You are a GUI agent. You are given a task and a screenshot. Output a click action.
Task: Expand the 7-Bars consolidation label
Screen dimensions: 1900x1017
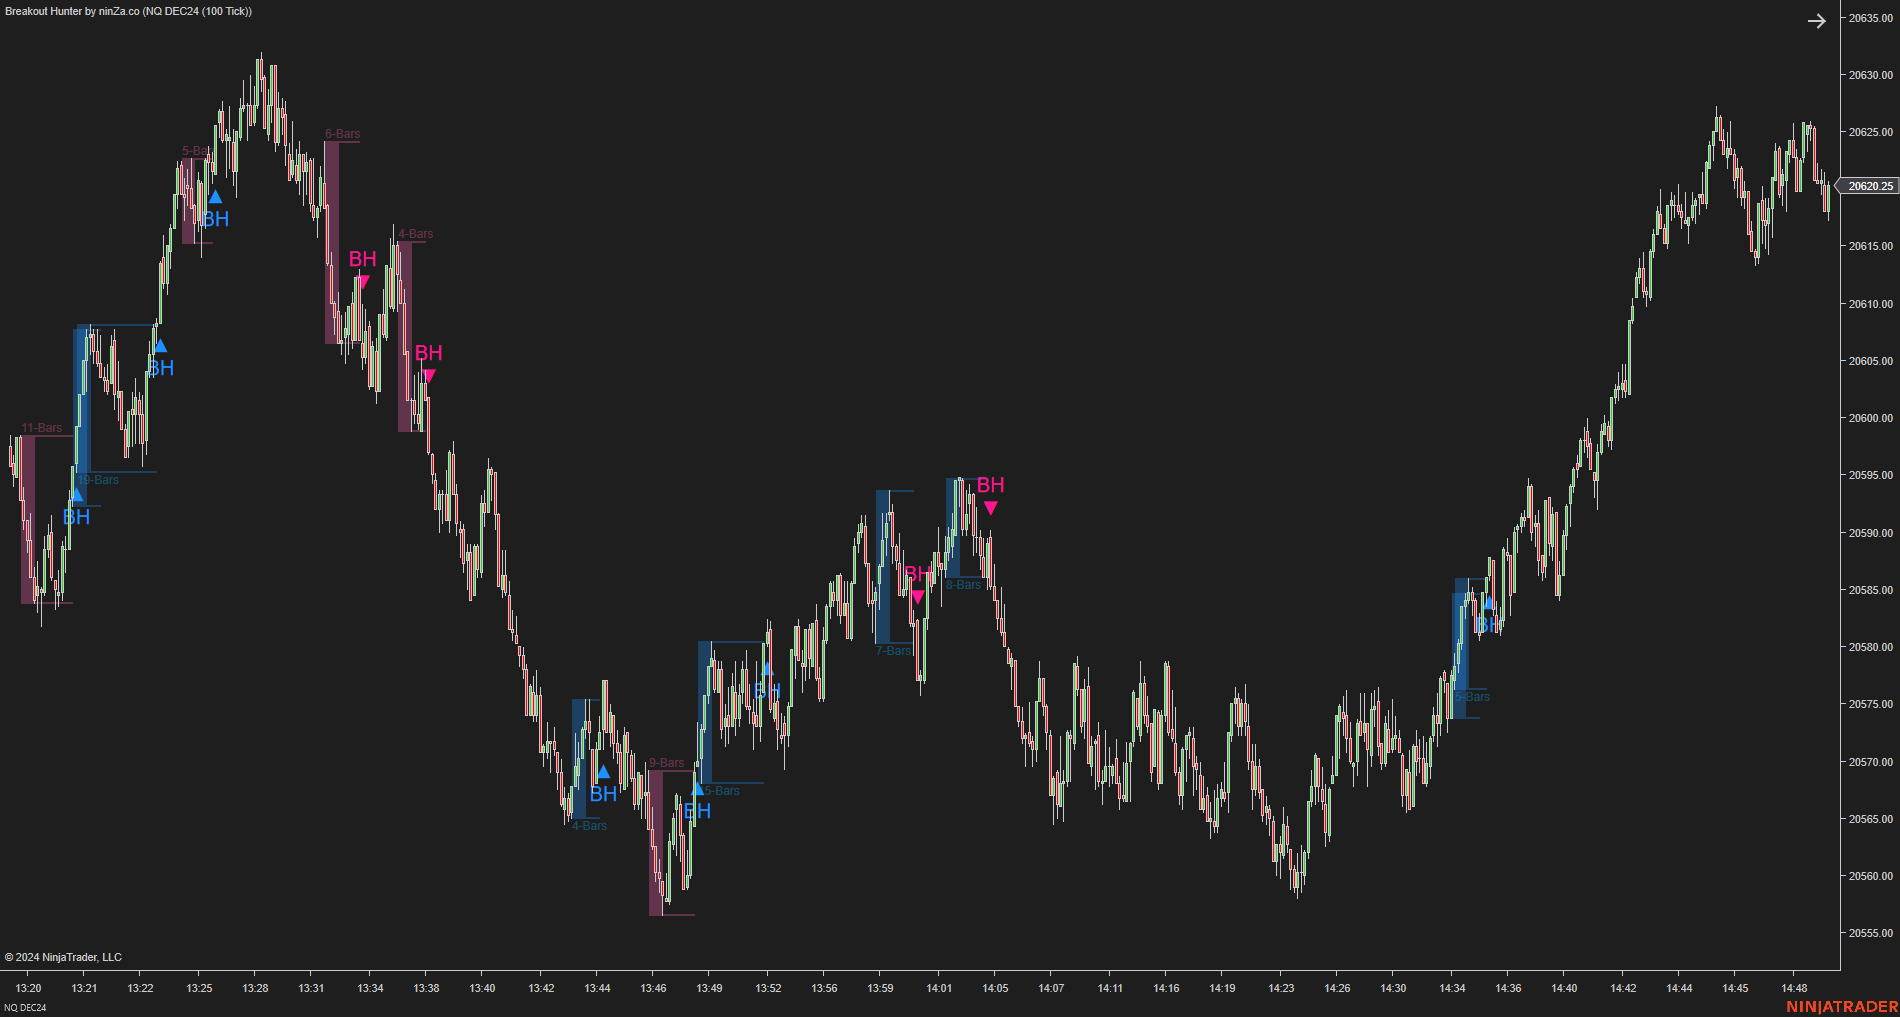coord(893,650)
